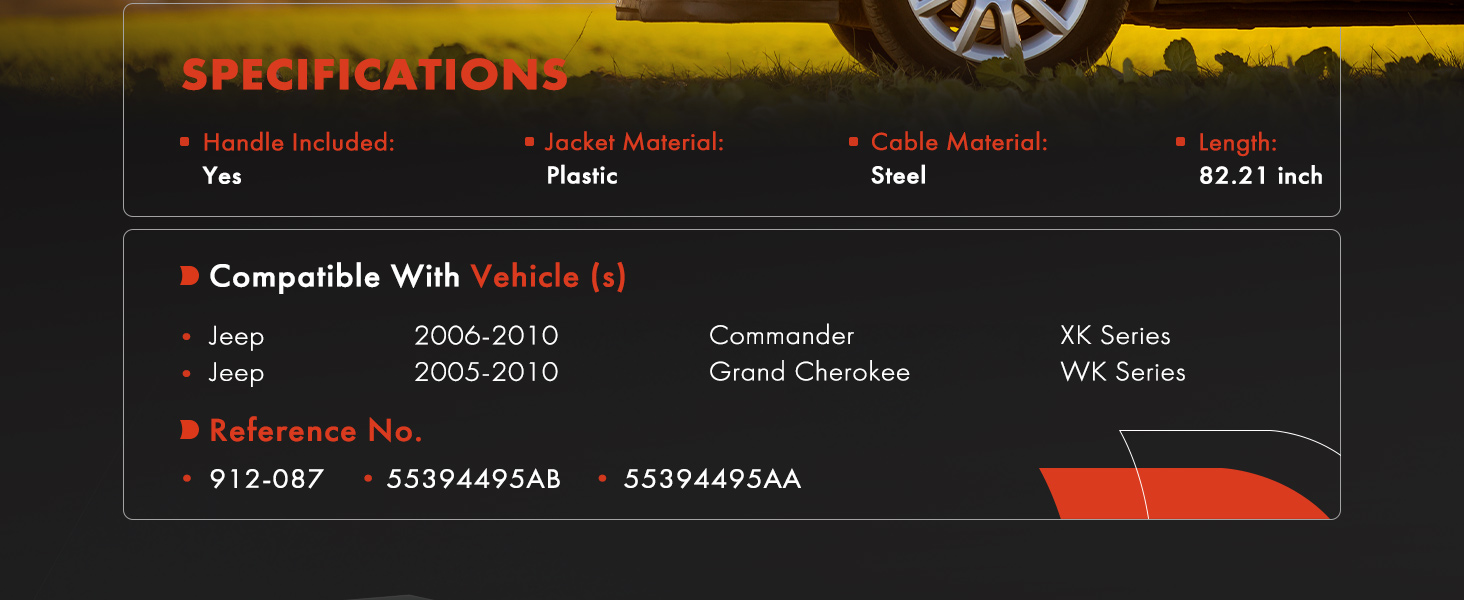Click the Plastic jacket material value
This screenshot has width=1464, height=600.
[x=582, y=176]
